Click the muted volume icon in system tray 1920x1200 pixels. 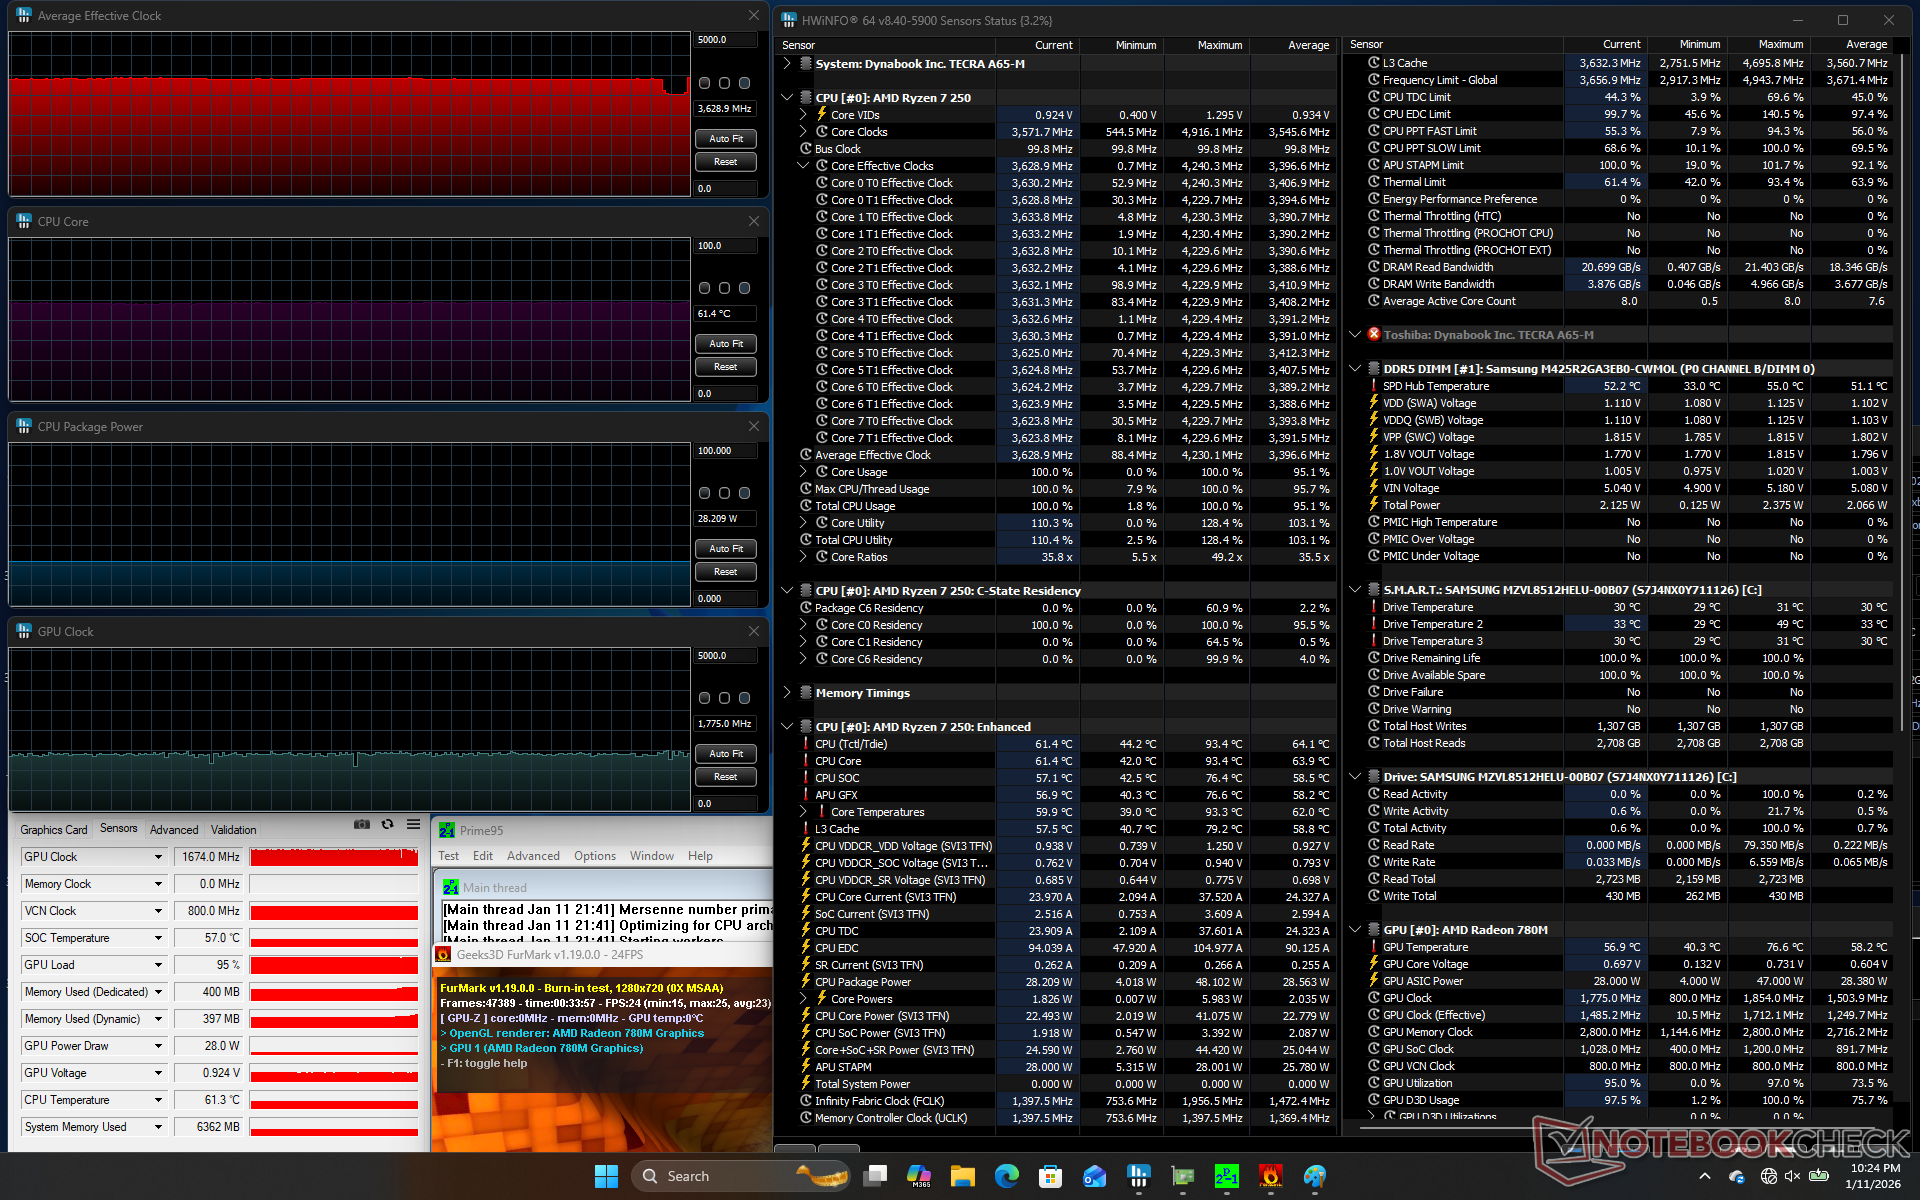(x=1792, y=1176)
